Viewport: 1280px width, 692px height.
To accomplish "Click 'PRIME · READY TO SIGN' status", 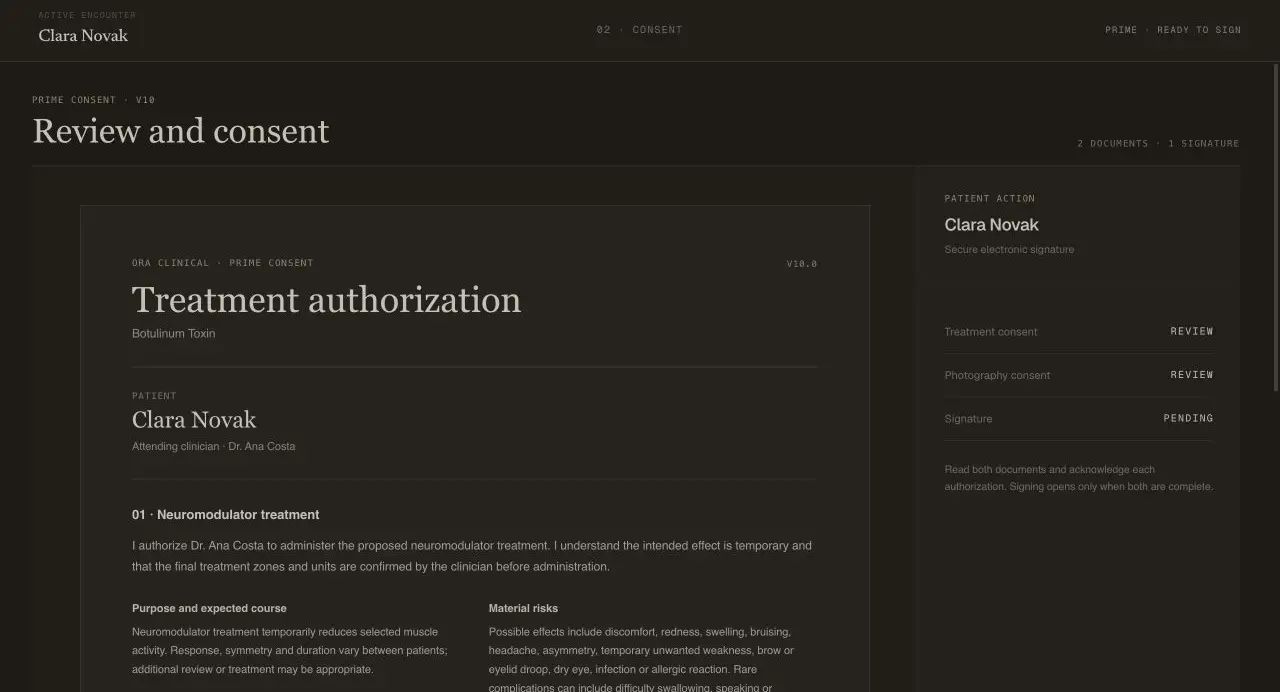I will click(x=1173, y=30).
